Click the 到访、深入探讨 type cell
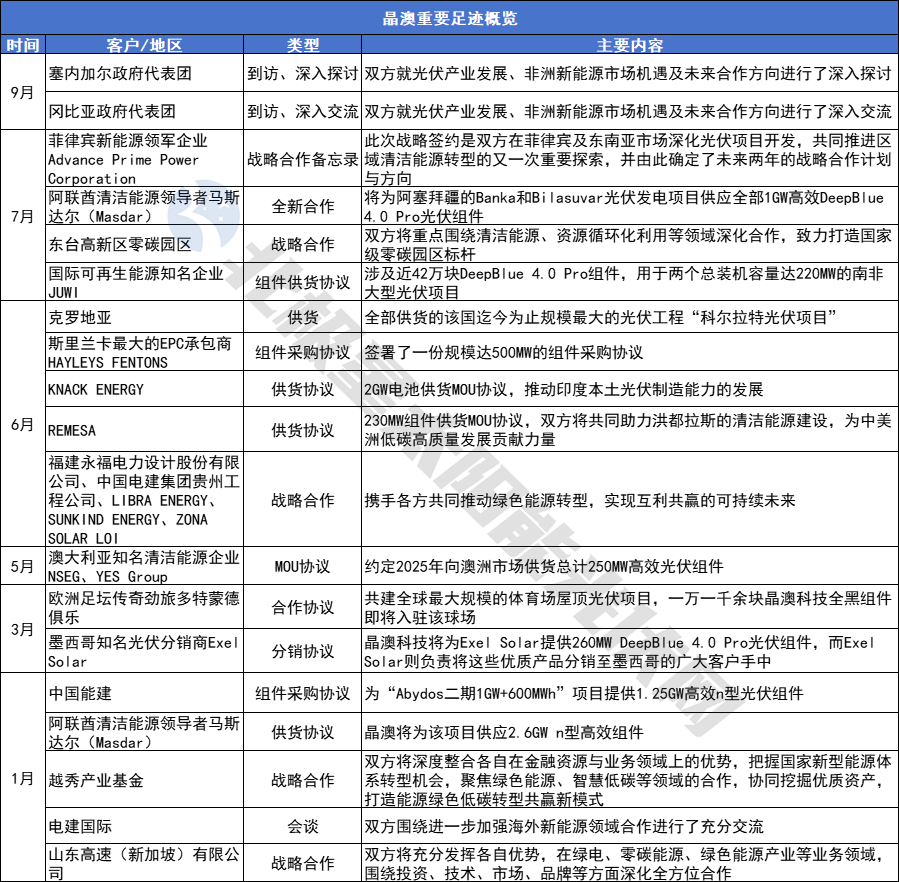 303,73
